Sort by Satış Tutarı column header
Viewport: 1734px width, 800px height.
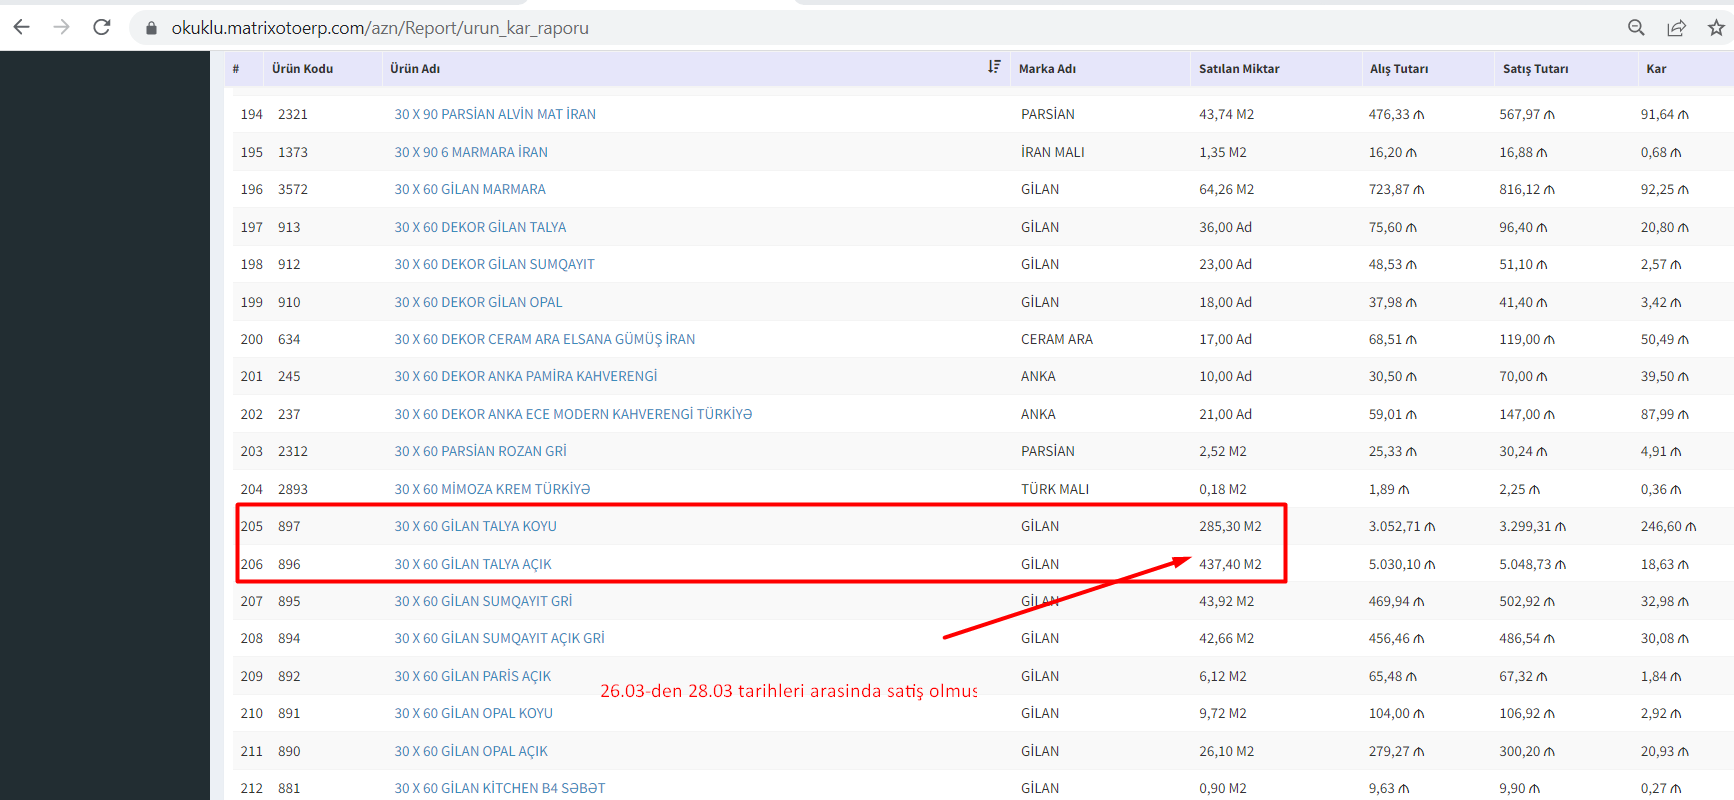(1535, 69)
